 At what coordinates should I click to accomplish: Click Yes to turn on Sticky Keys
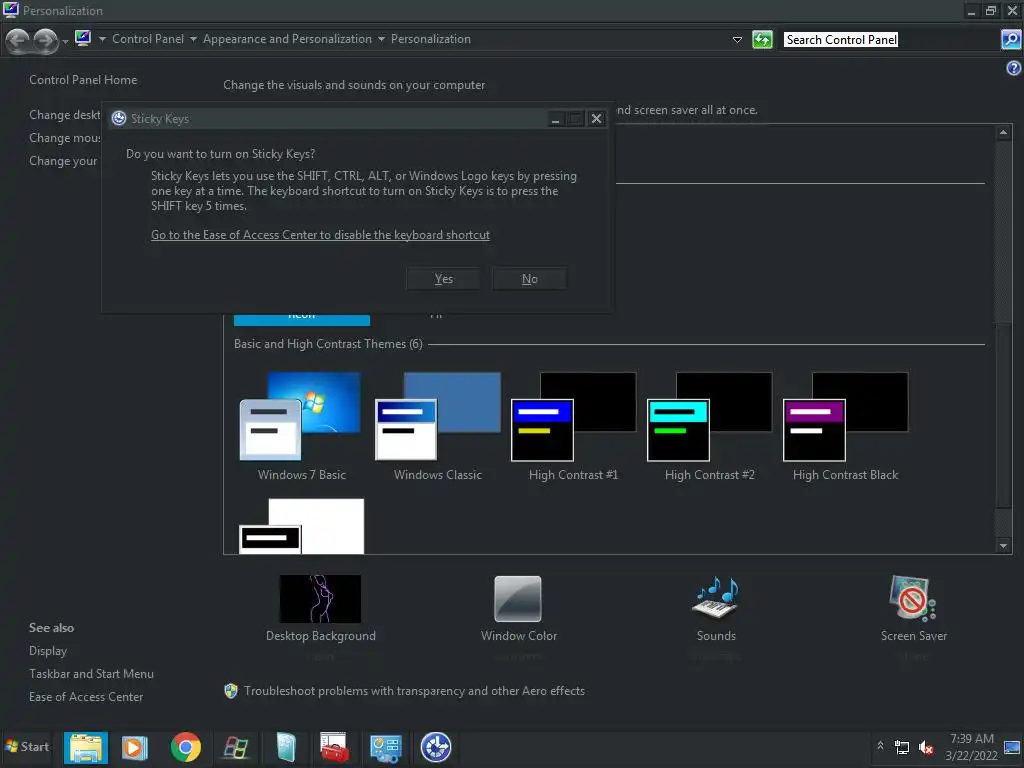click(x=443, y=279)
